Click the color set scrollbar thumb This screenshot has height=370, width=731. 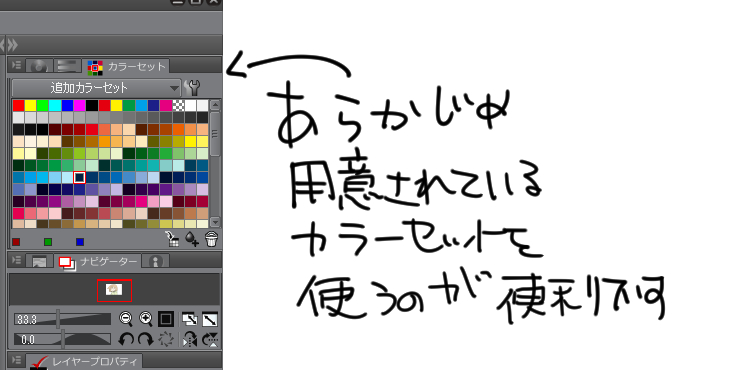(x=215, y=134)
